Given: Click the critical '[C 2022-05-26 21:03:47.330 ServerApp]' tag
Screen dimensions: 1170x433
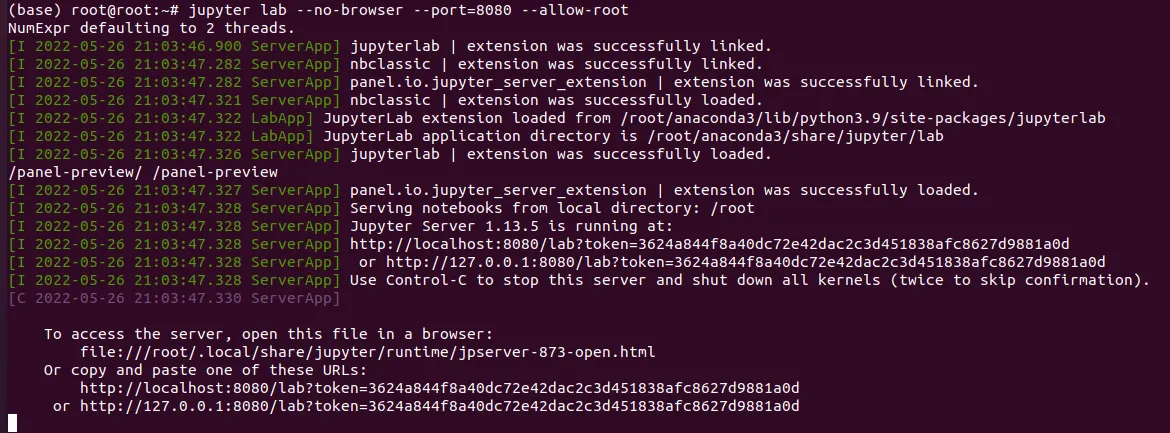Looking at the screenshot, I should point(174,299).
